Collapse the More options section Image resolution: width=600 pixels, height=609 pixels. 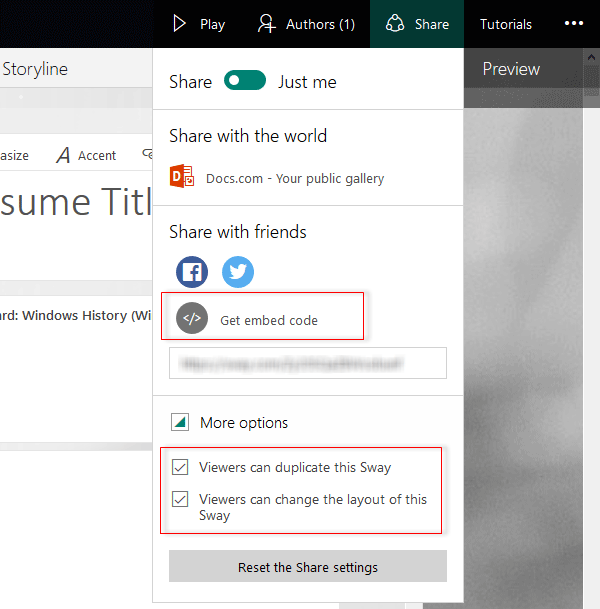pyautogui.click(x=179, y=423)
